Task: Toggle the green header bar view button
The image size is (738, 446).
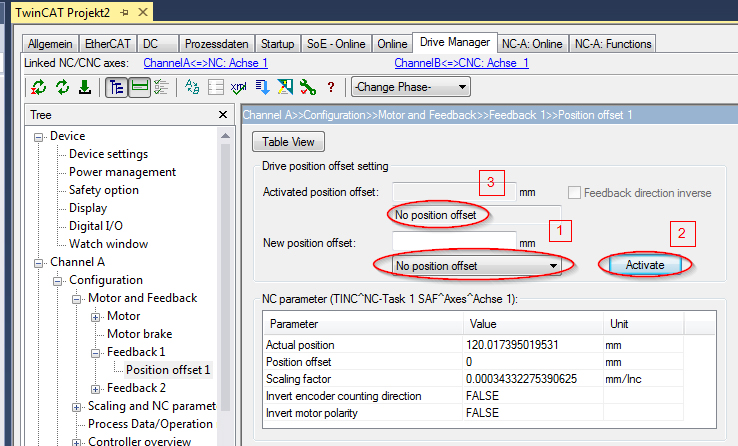Action: pos(139,87)
